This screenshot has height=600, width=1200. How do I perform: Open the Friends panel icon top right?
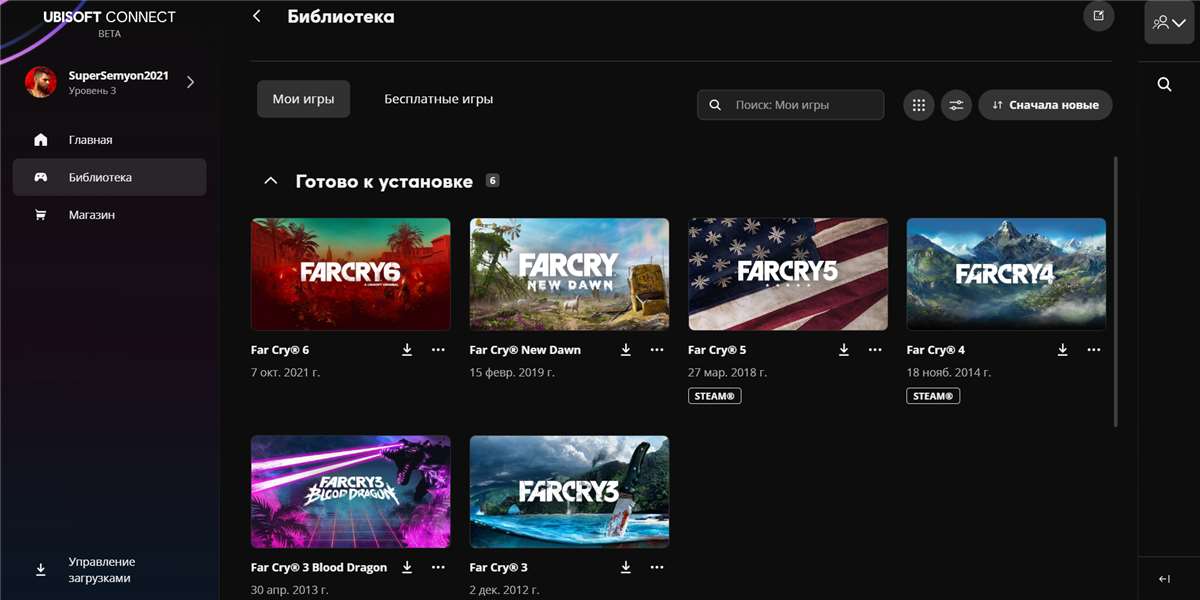[1166, 21]
